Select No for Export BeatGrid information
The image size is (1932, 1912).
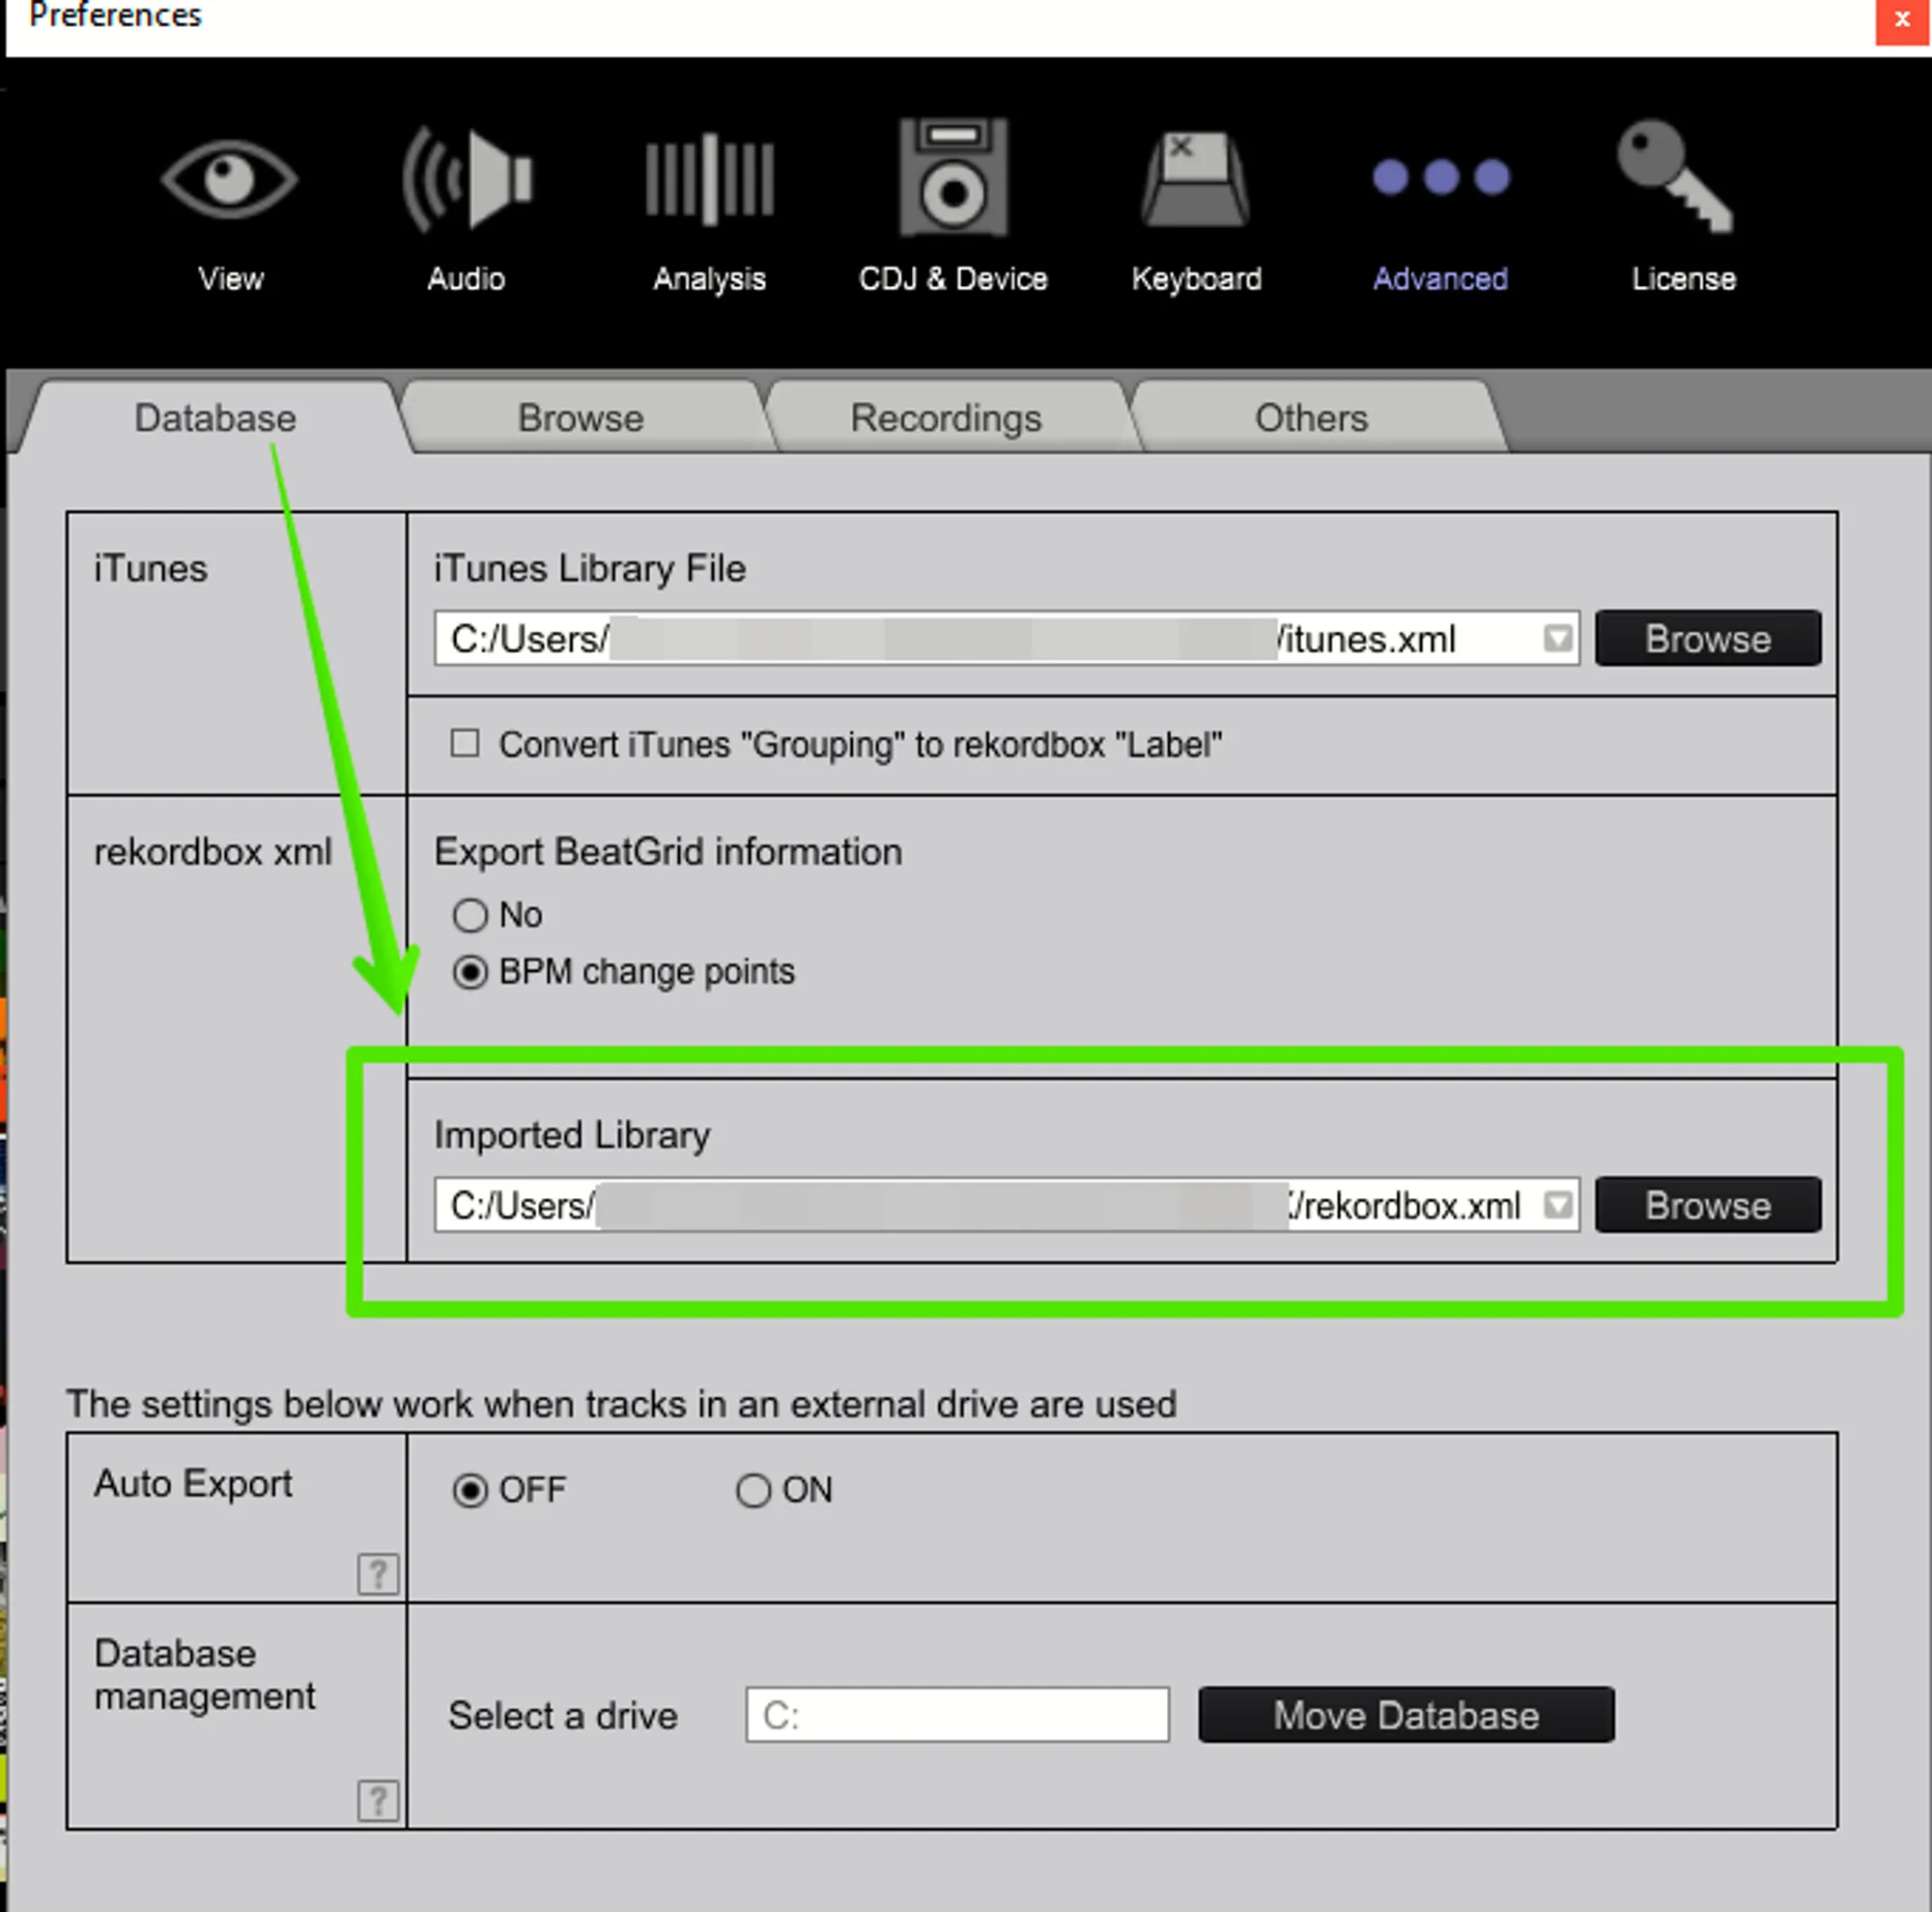click(x=470, y=915)
